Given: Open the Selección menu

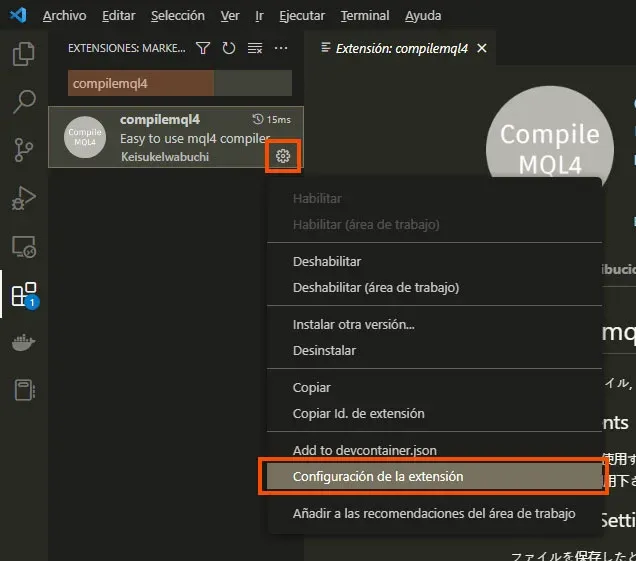Looking at the screenshot, I should [x=178, y=15].
